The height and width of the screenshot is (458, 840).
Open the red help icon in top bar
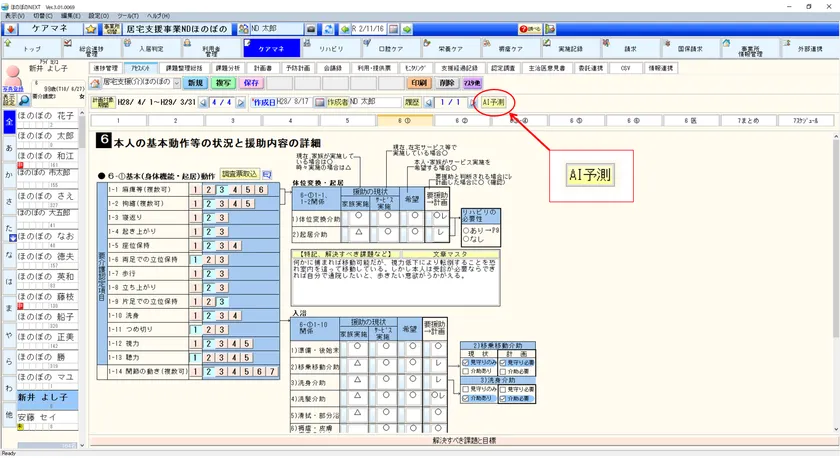coord(530,29)
